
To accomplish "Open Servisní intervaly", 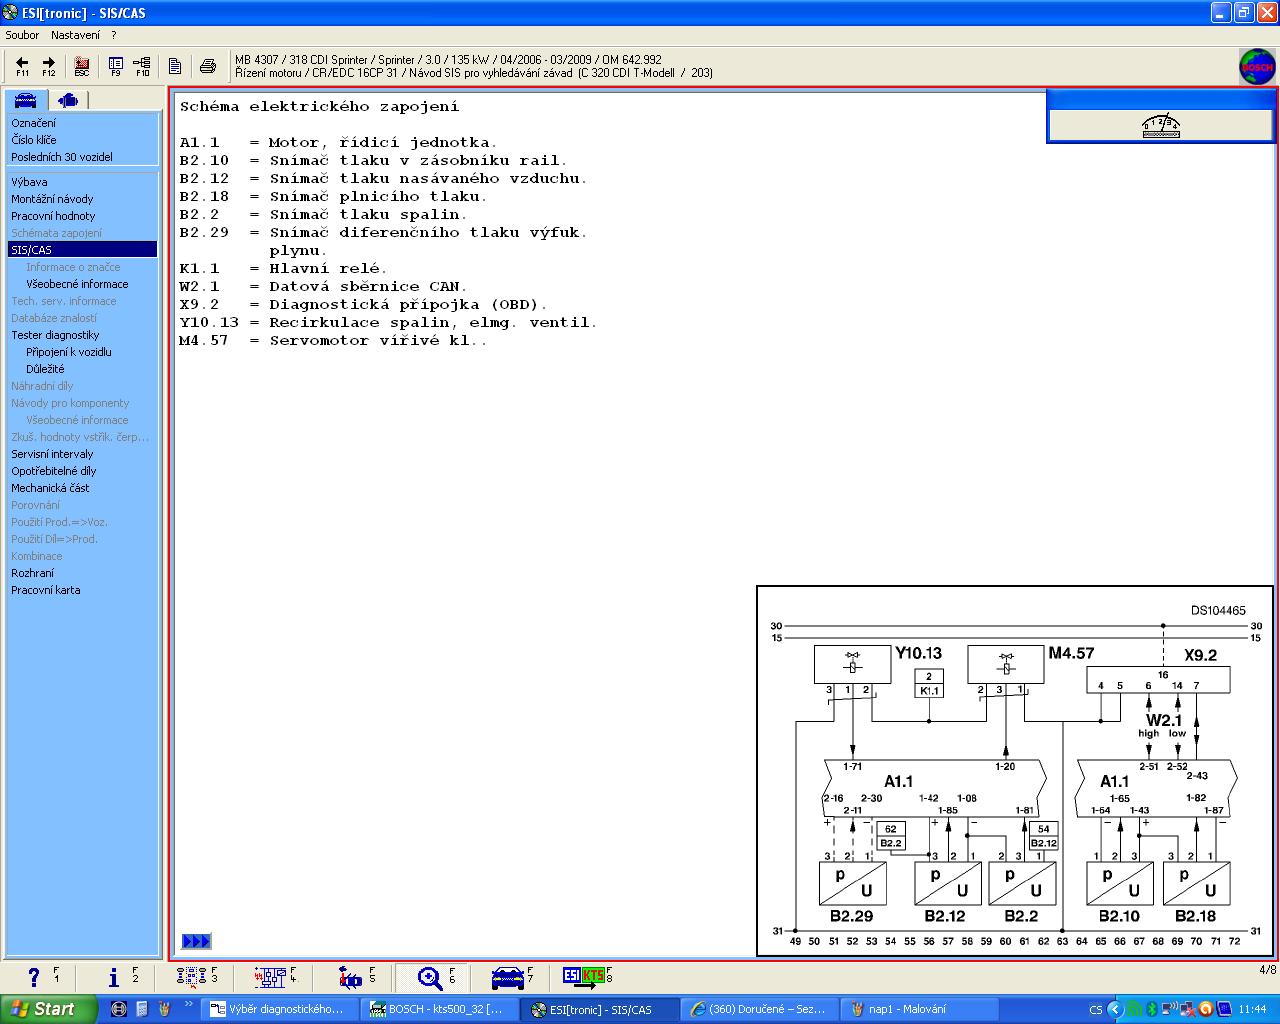I will [52, 454].
